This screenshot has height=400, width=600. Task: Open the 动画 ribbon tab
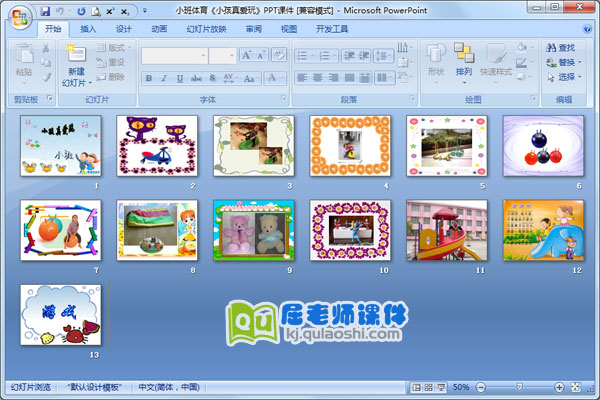pyautogui.click(x=159, y=29)
